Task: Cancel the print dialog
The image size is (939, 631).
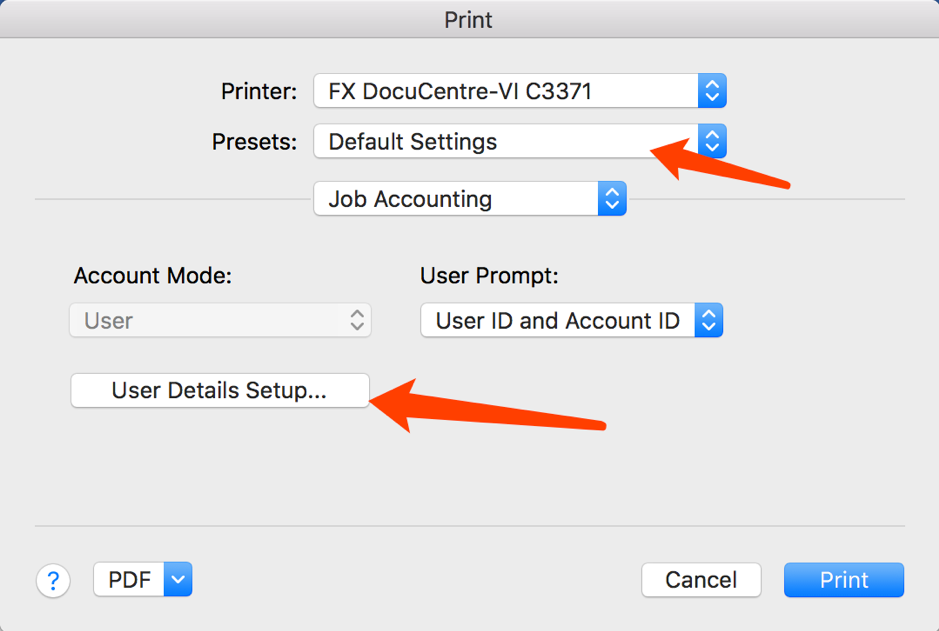Action: (701, 580)
